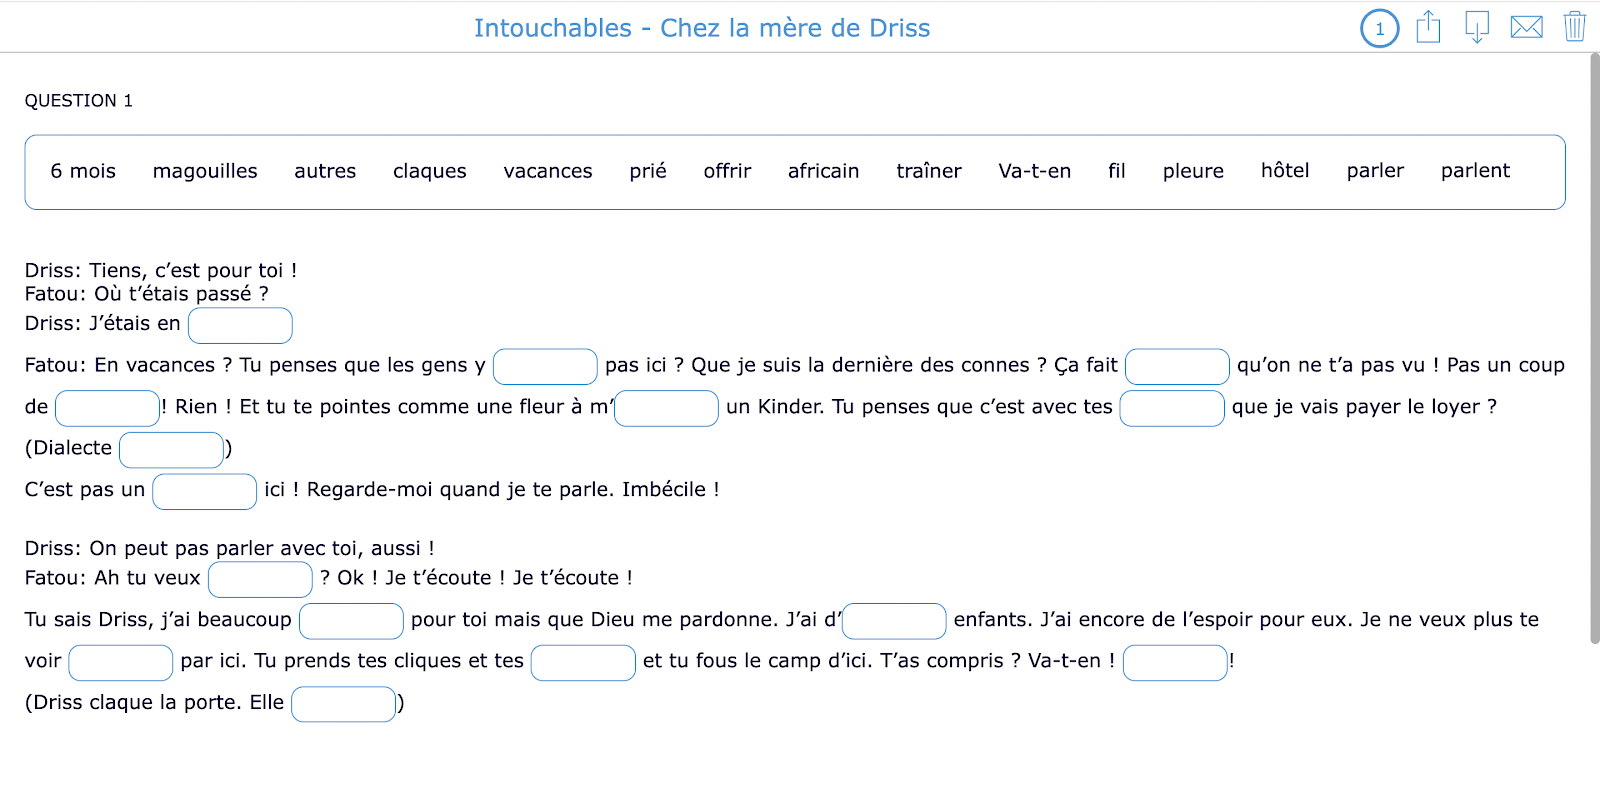
Task: Select the word 'autres' from word bank
Action: [325, 171]
